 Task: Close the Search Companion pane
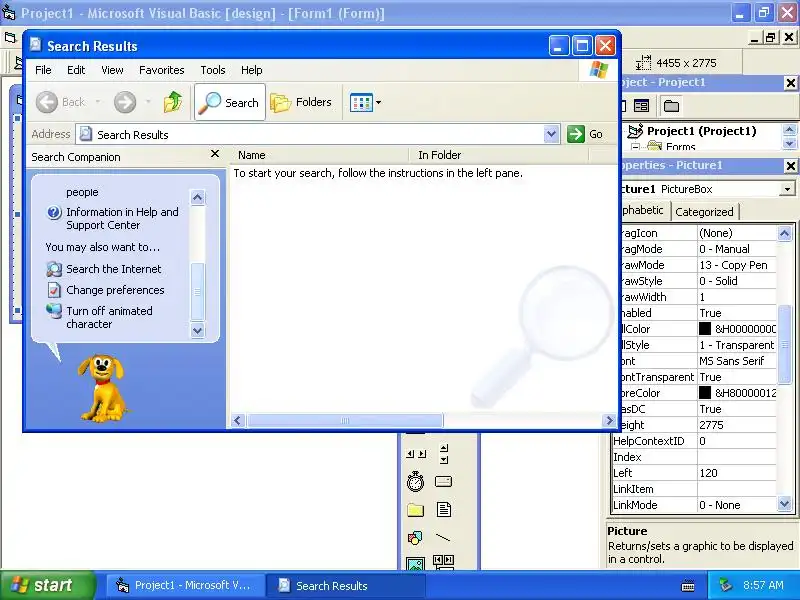215,154
